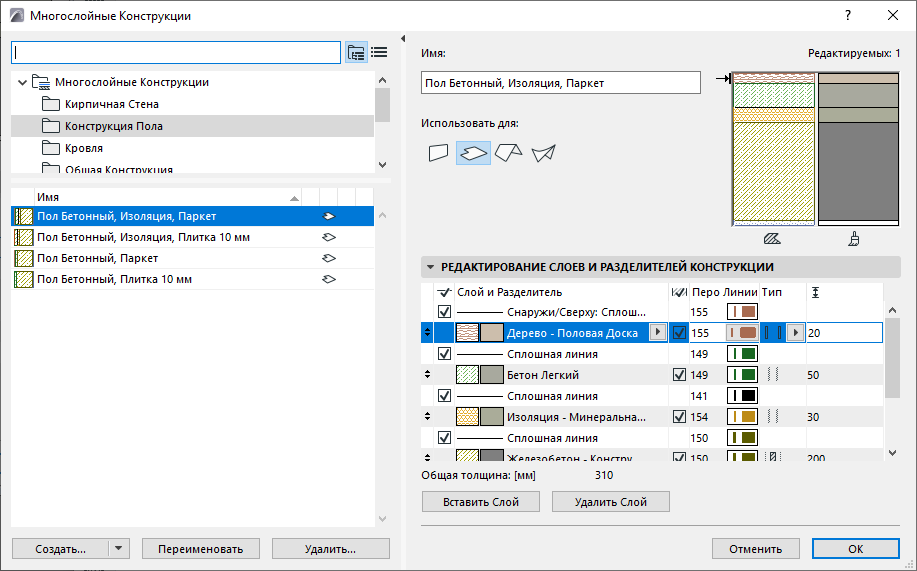Click folder tree scroll down arrow

[x=382, y=165]
